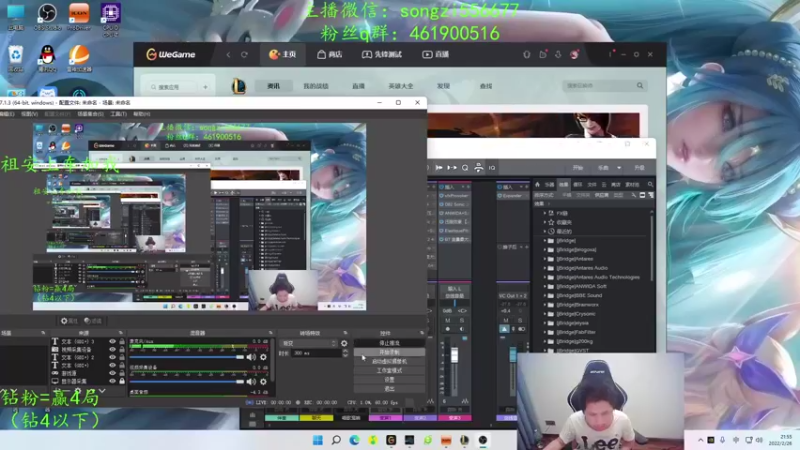Mute the first OBS mixer channel speaker
Screen dimensions: 800x450
coord(251,357)
